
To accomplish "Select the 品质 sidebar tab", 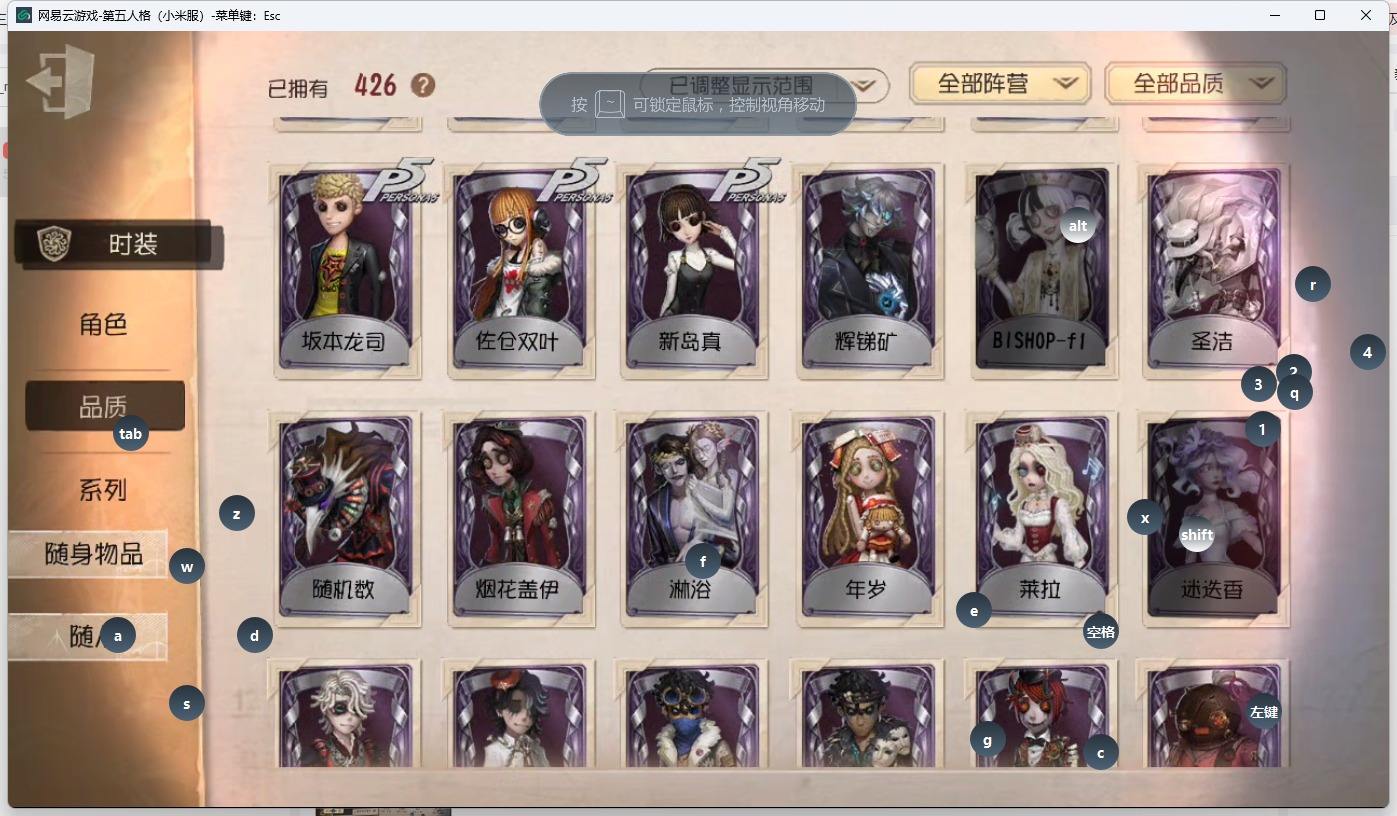I will point(105,406).
